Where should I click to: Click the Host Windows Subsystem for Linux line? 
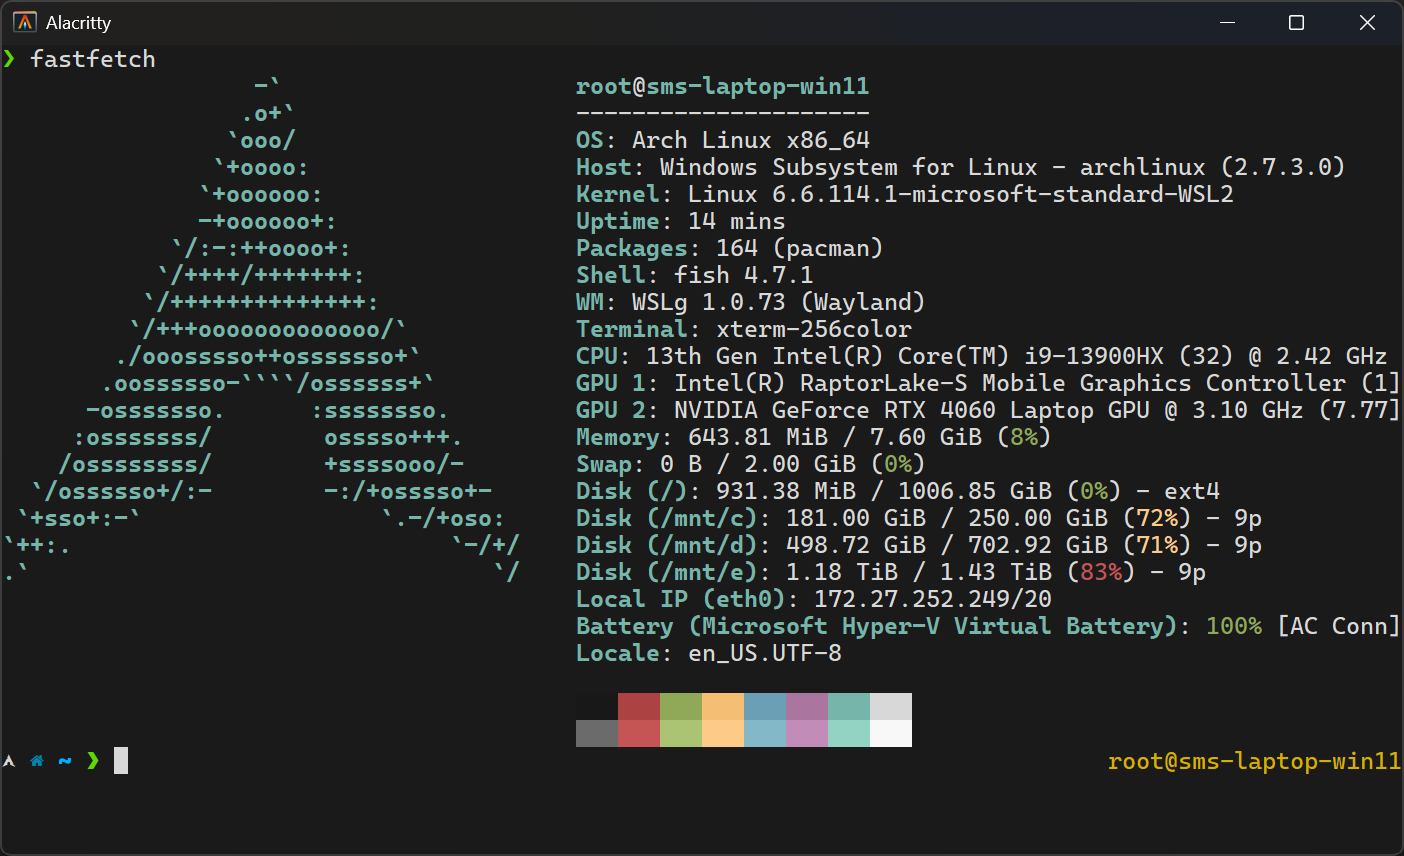[961, 167]
